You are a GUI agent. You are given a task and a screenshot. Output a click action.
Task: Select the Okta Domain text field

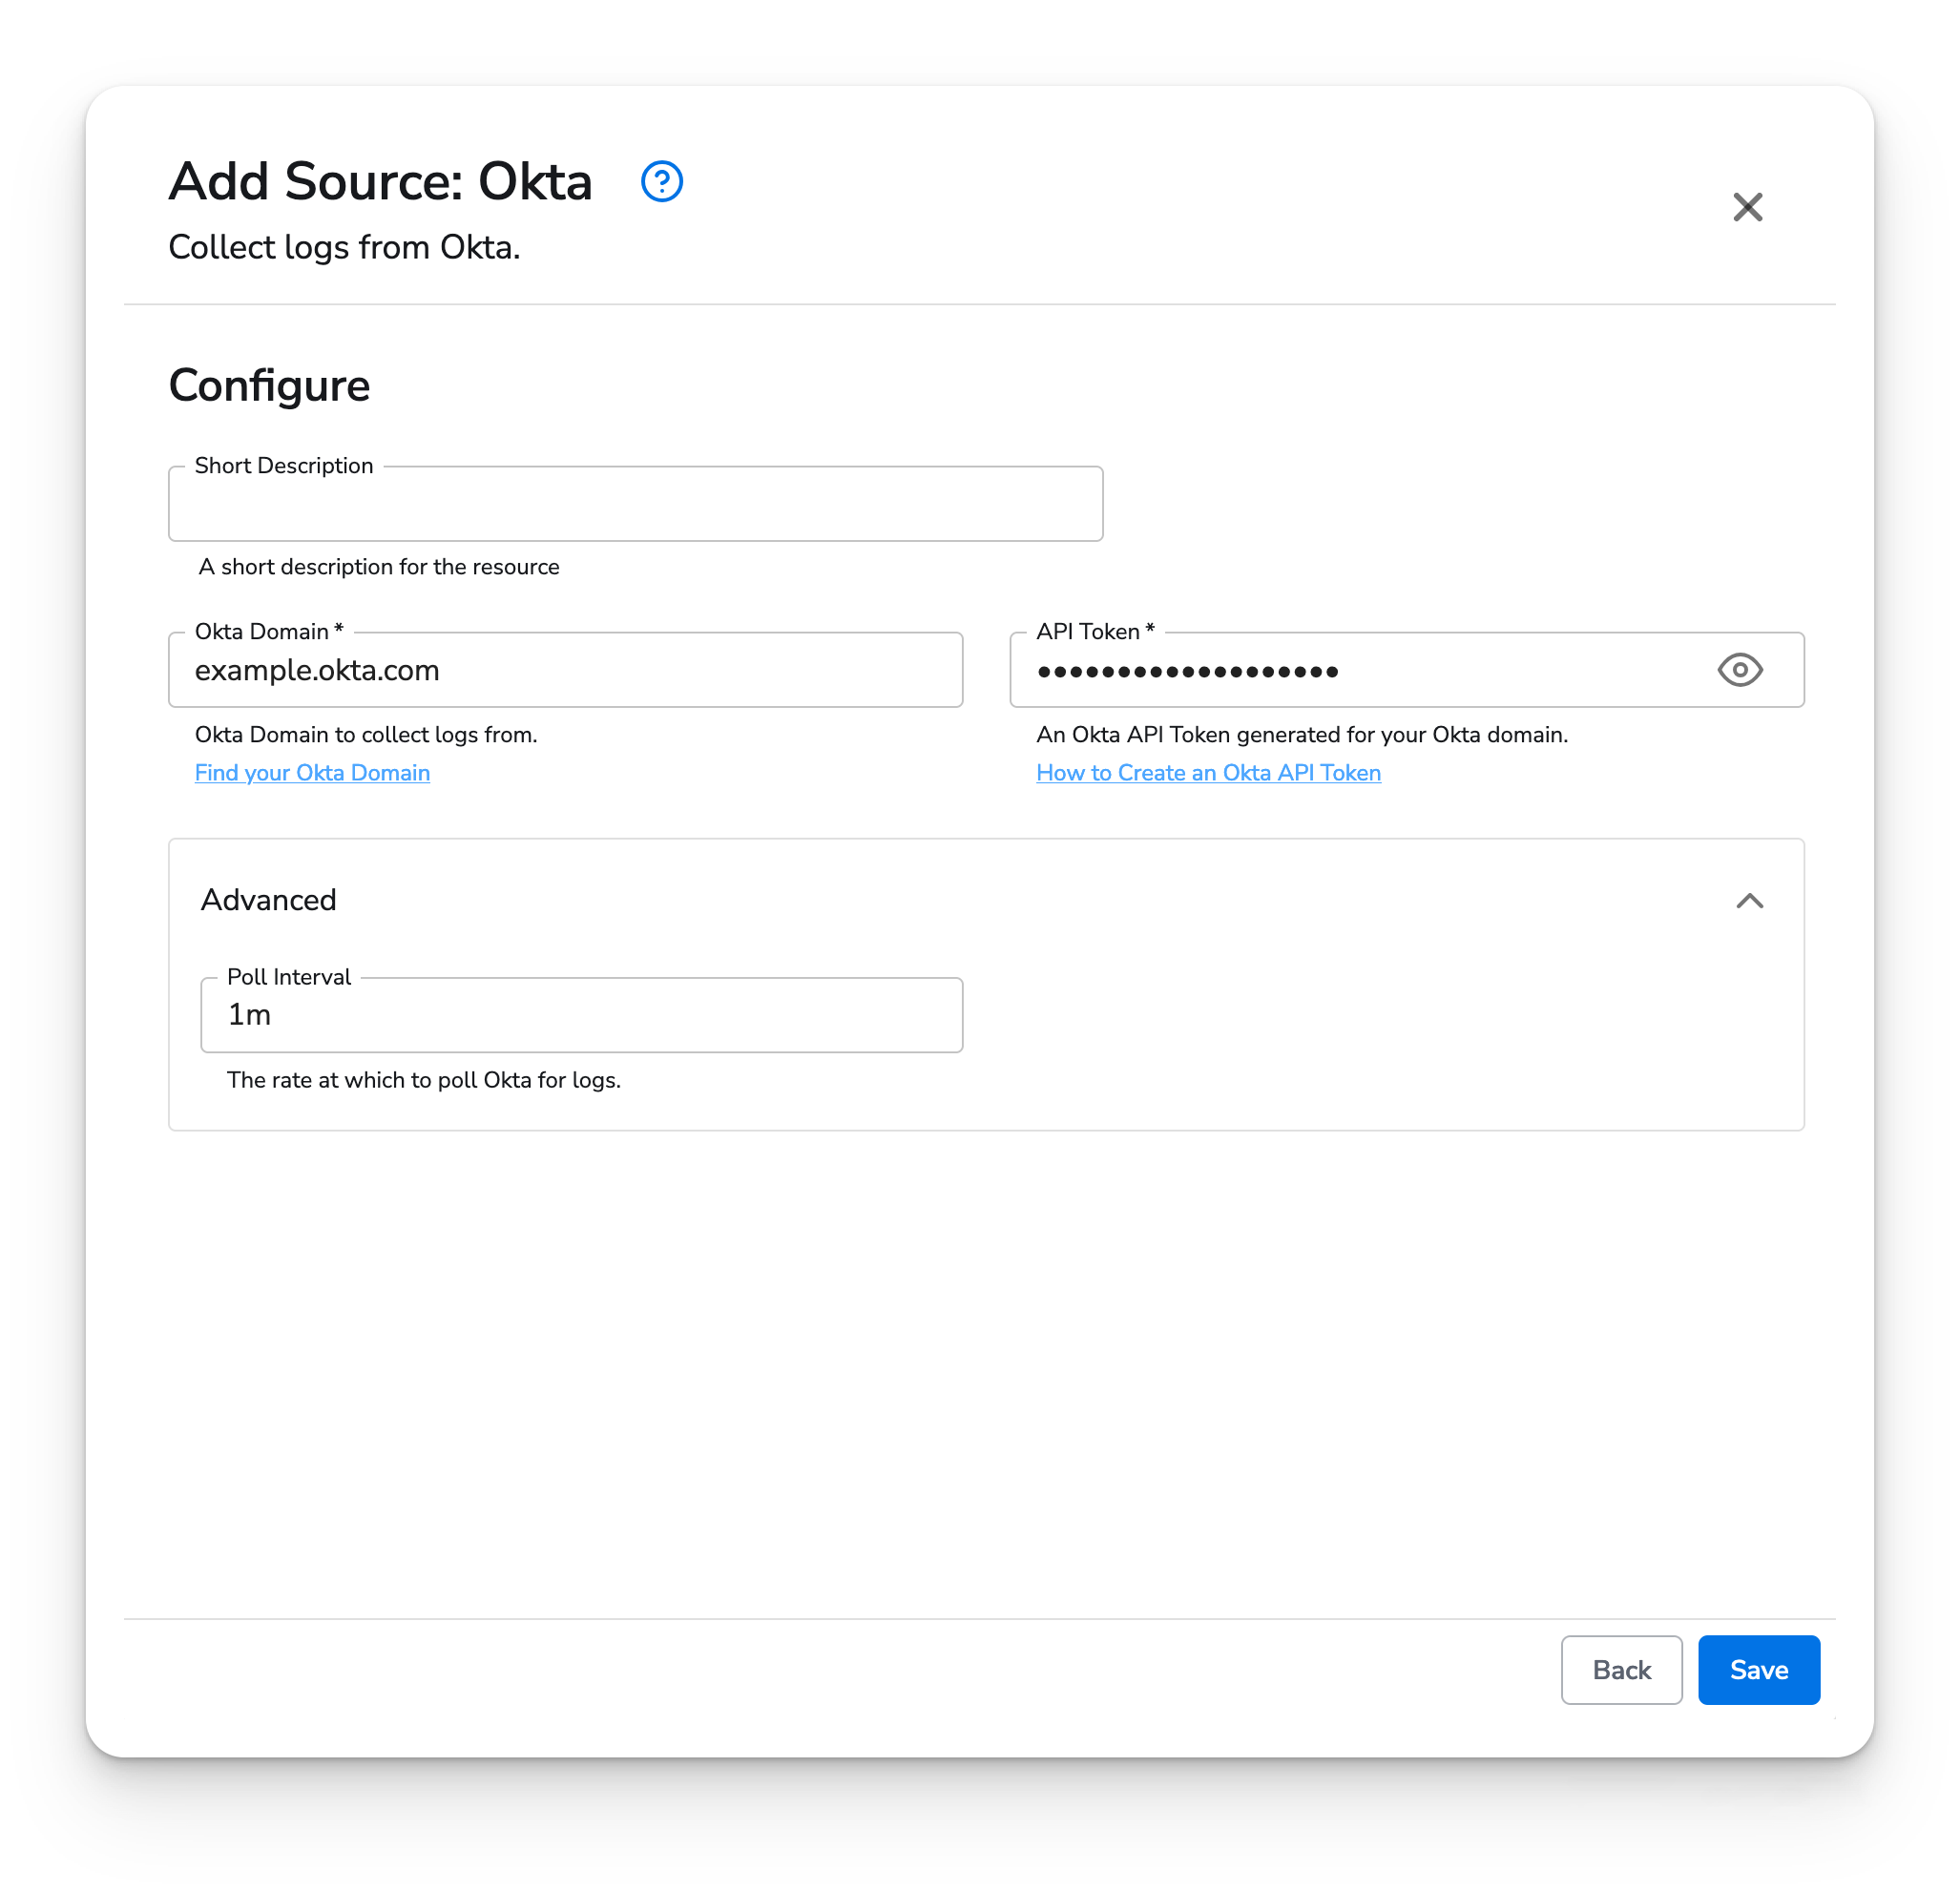pos(565,670)
